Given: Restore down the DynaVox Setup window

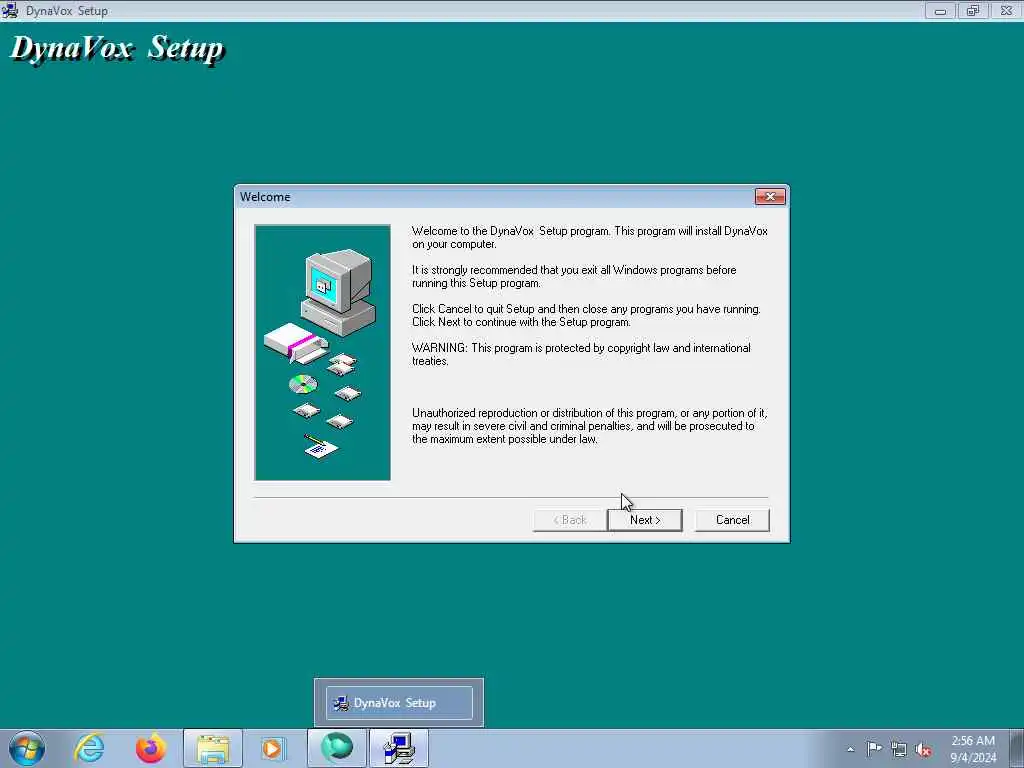Looking at the screenshot, I should (x=972, y=10).
